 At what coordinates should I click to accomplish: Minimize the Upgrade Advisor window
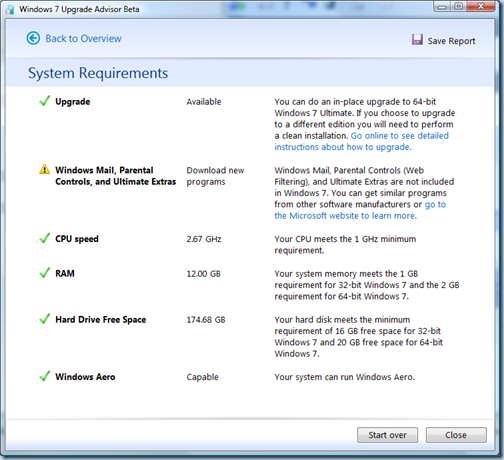pyautogui.click(x=442, y=7)
